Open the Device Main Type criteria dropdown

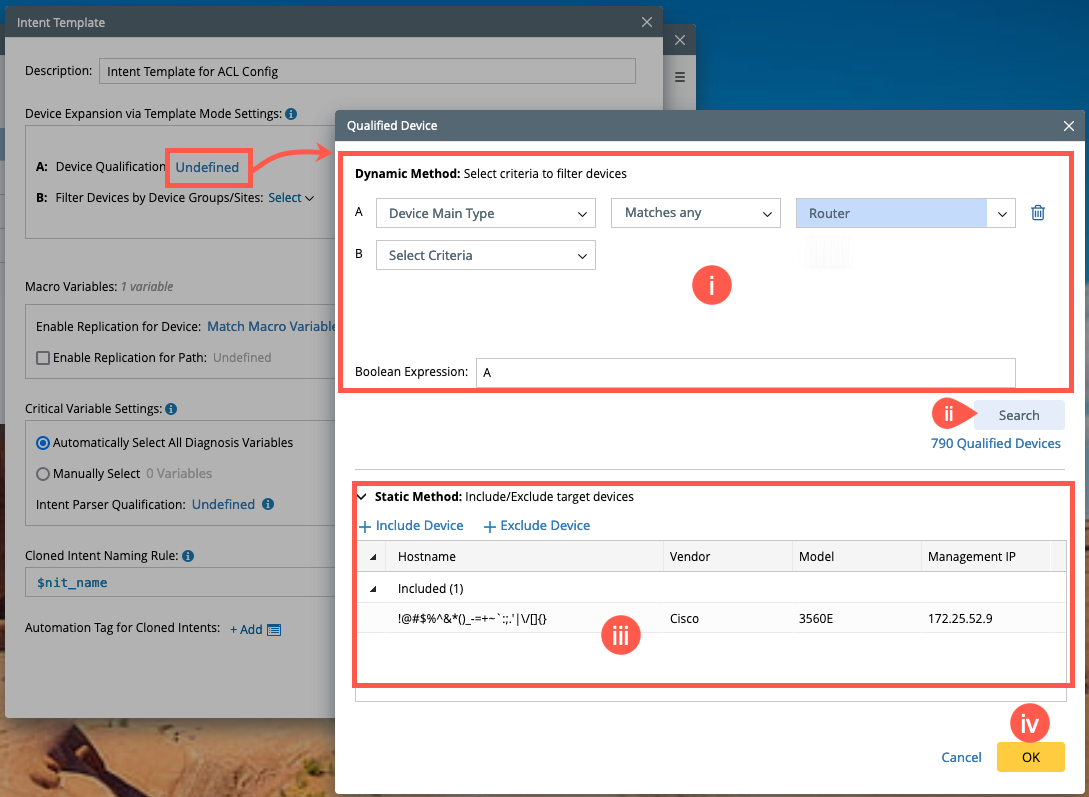click(486, 213)
